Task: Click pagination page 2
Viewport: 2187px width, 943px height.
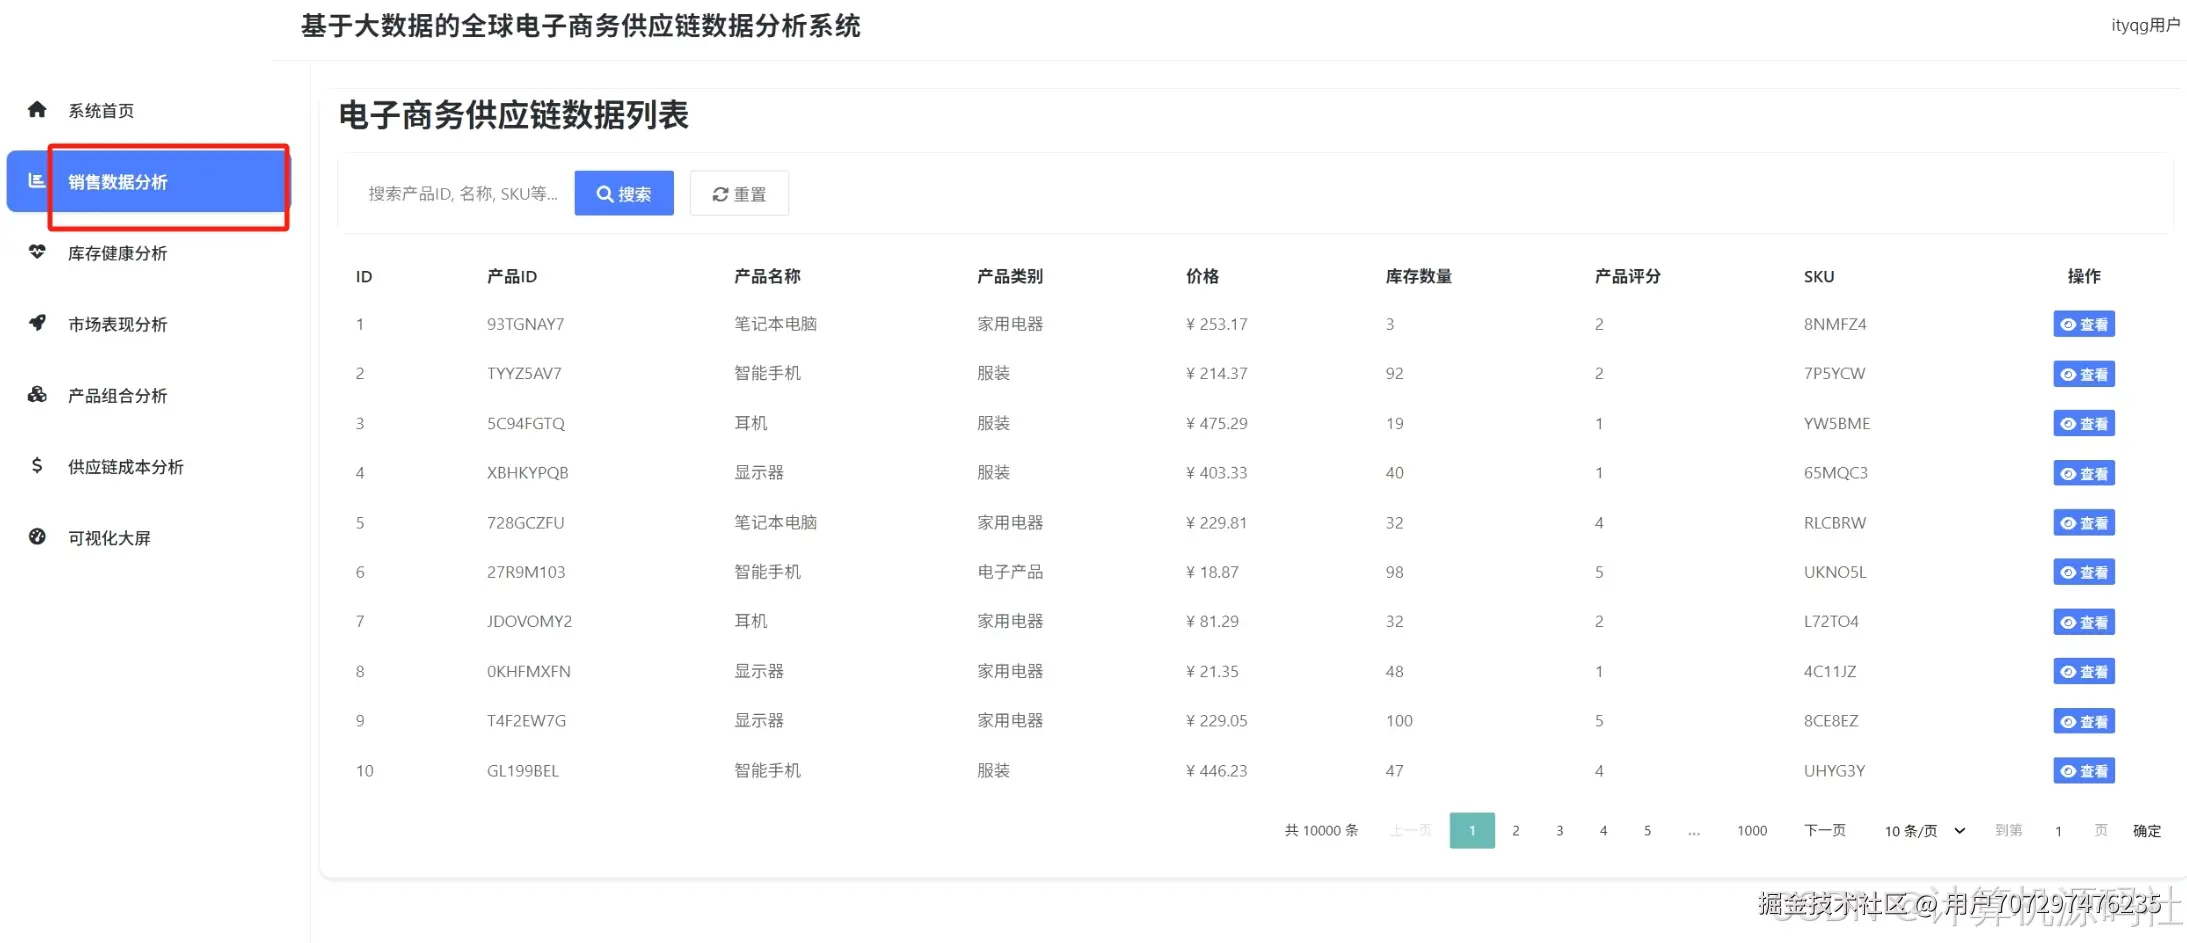Action: [1516, 830]
